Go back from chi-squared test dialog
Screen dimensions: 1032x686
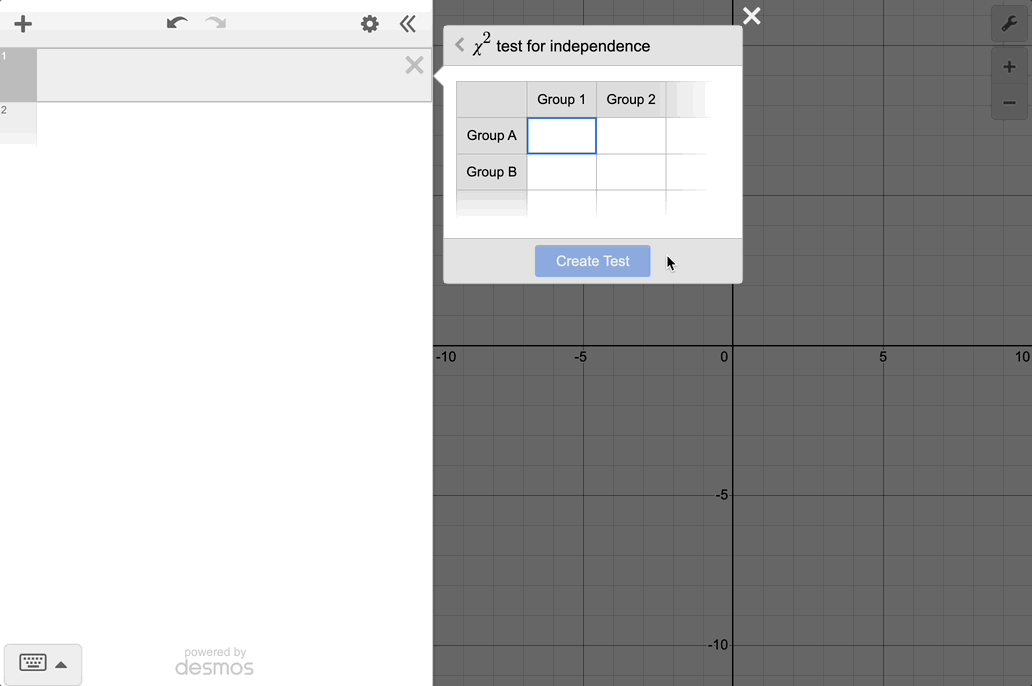pos(460,45)
